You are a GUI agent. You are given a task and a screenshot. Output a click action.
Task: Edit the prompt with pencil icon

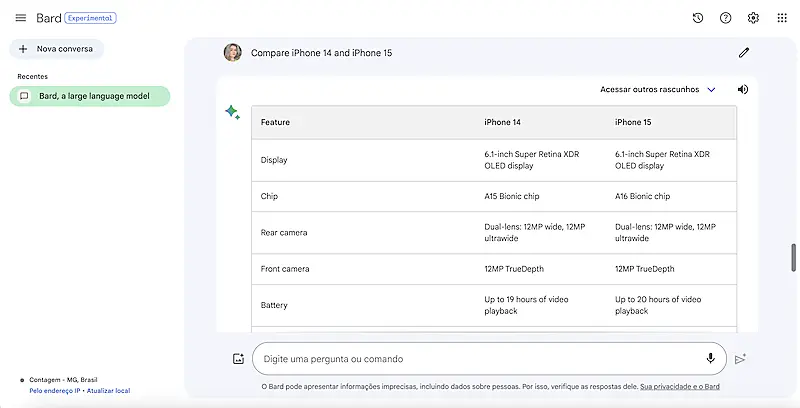click(744, 53)
